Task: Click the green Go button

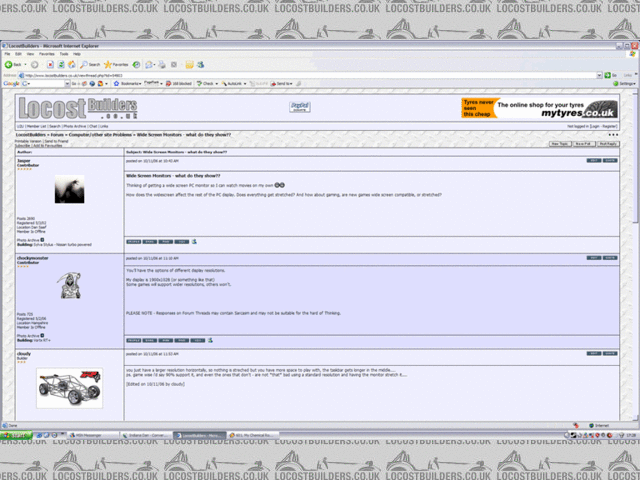Action: click(611, 75)
